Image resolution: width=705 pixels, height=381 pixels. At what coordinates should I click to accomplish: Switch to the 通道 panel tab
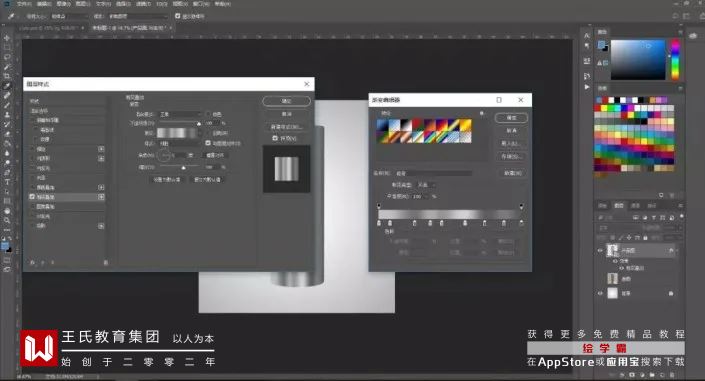pos(635,206)
